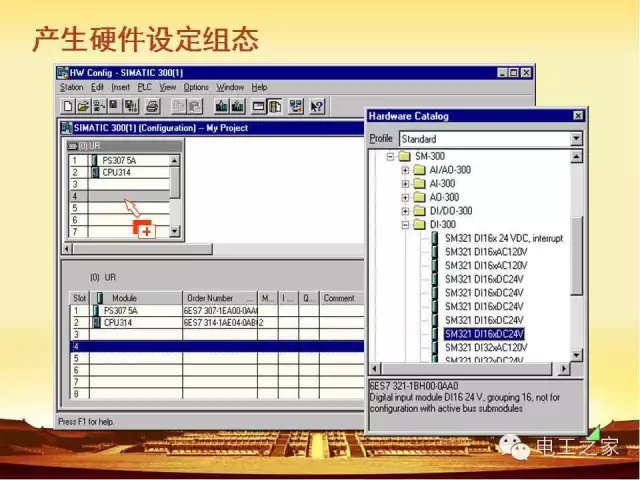Select empty slot 4 in the rack
This screenshot has width=640, height=480.
[x=122, y=196]
